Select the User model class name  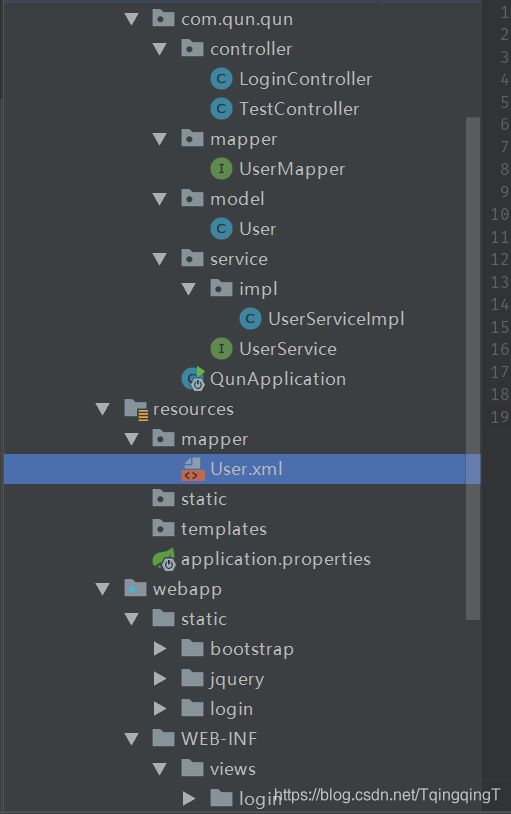[x=258, y=229]
